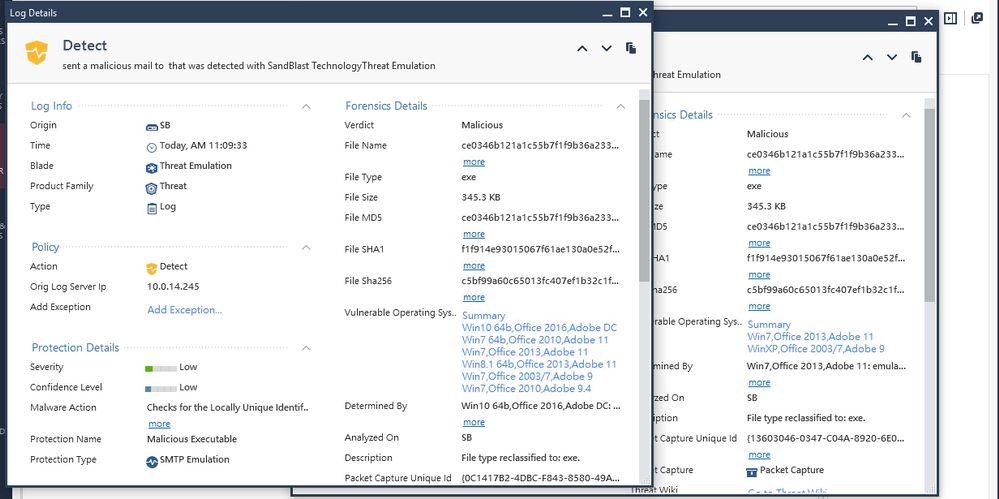999x499 pixels.
Task: Click the Threat Emulation blade icon
Action: (152, 168)
